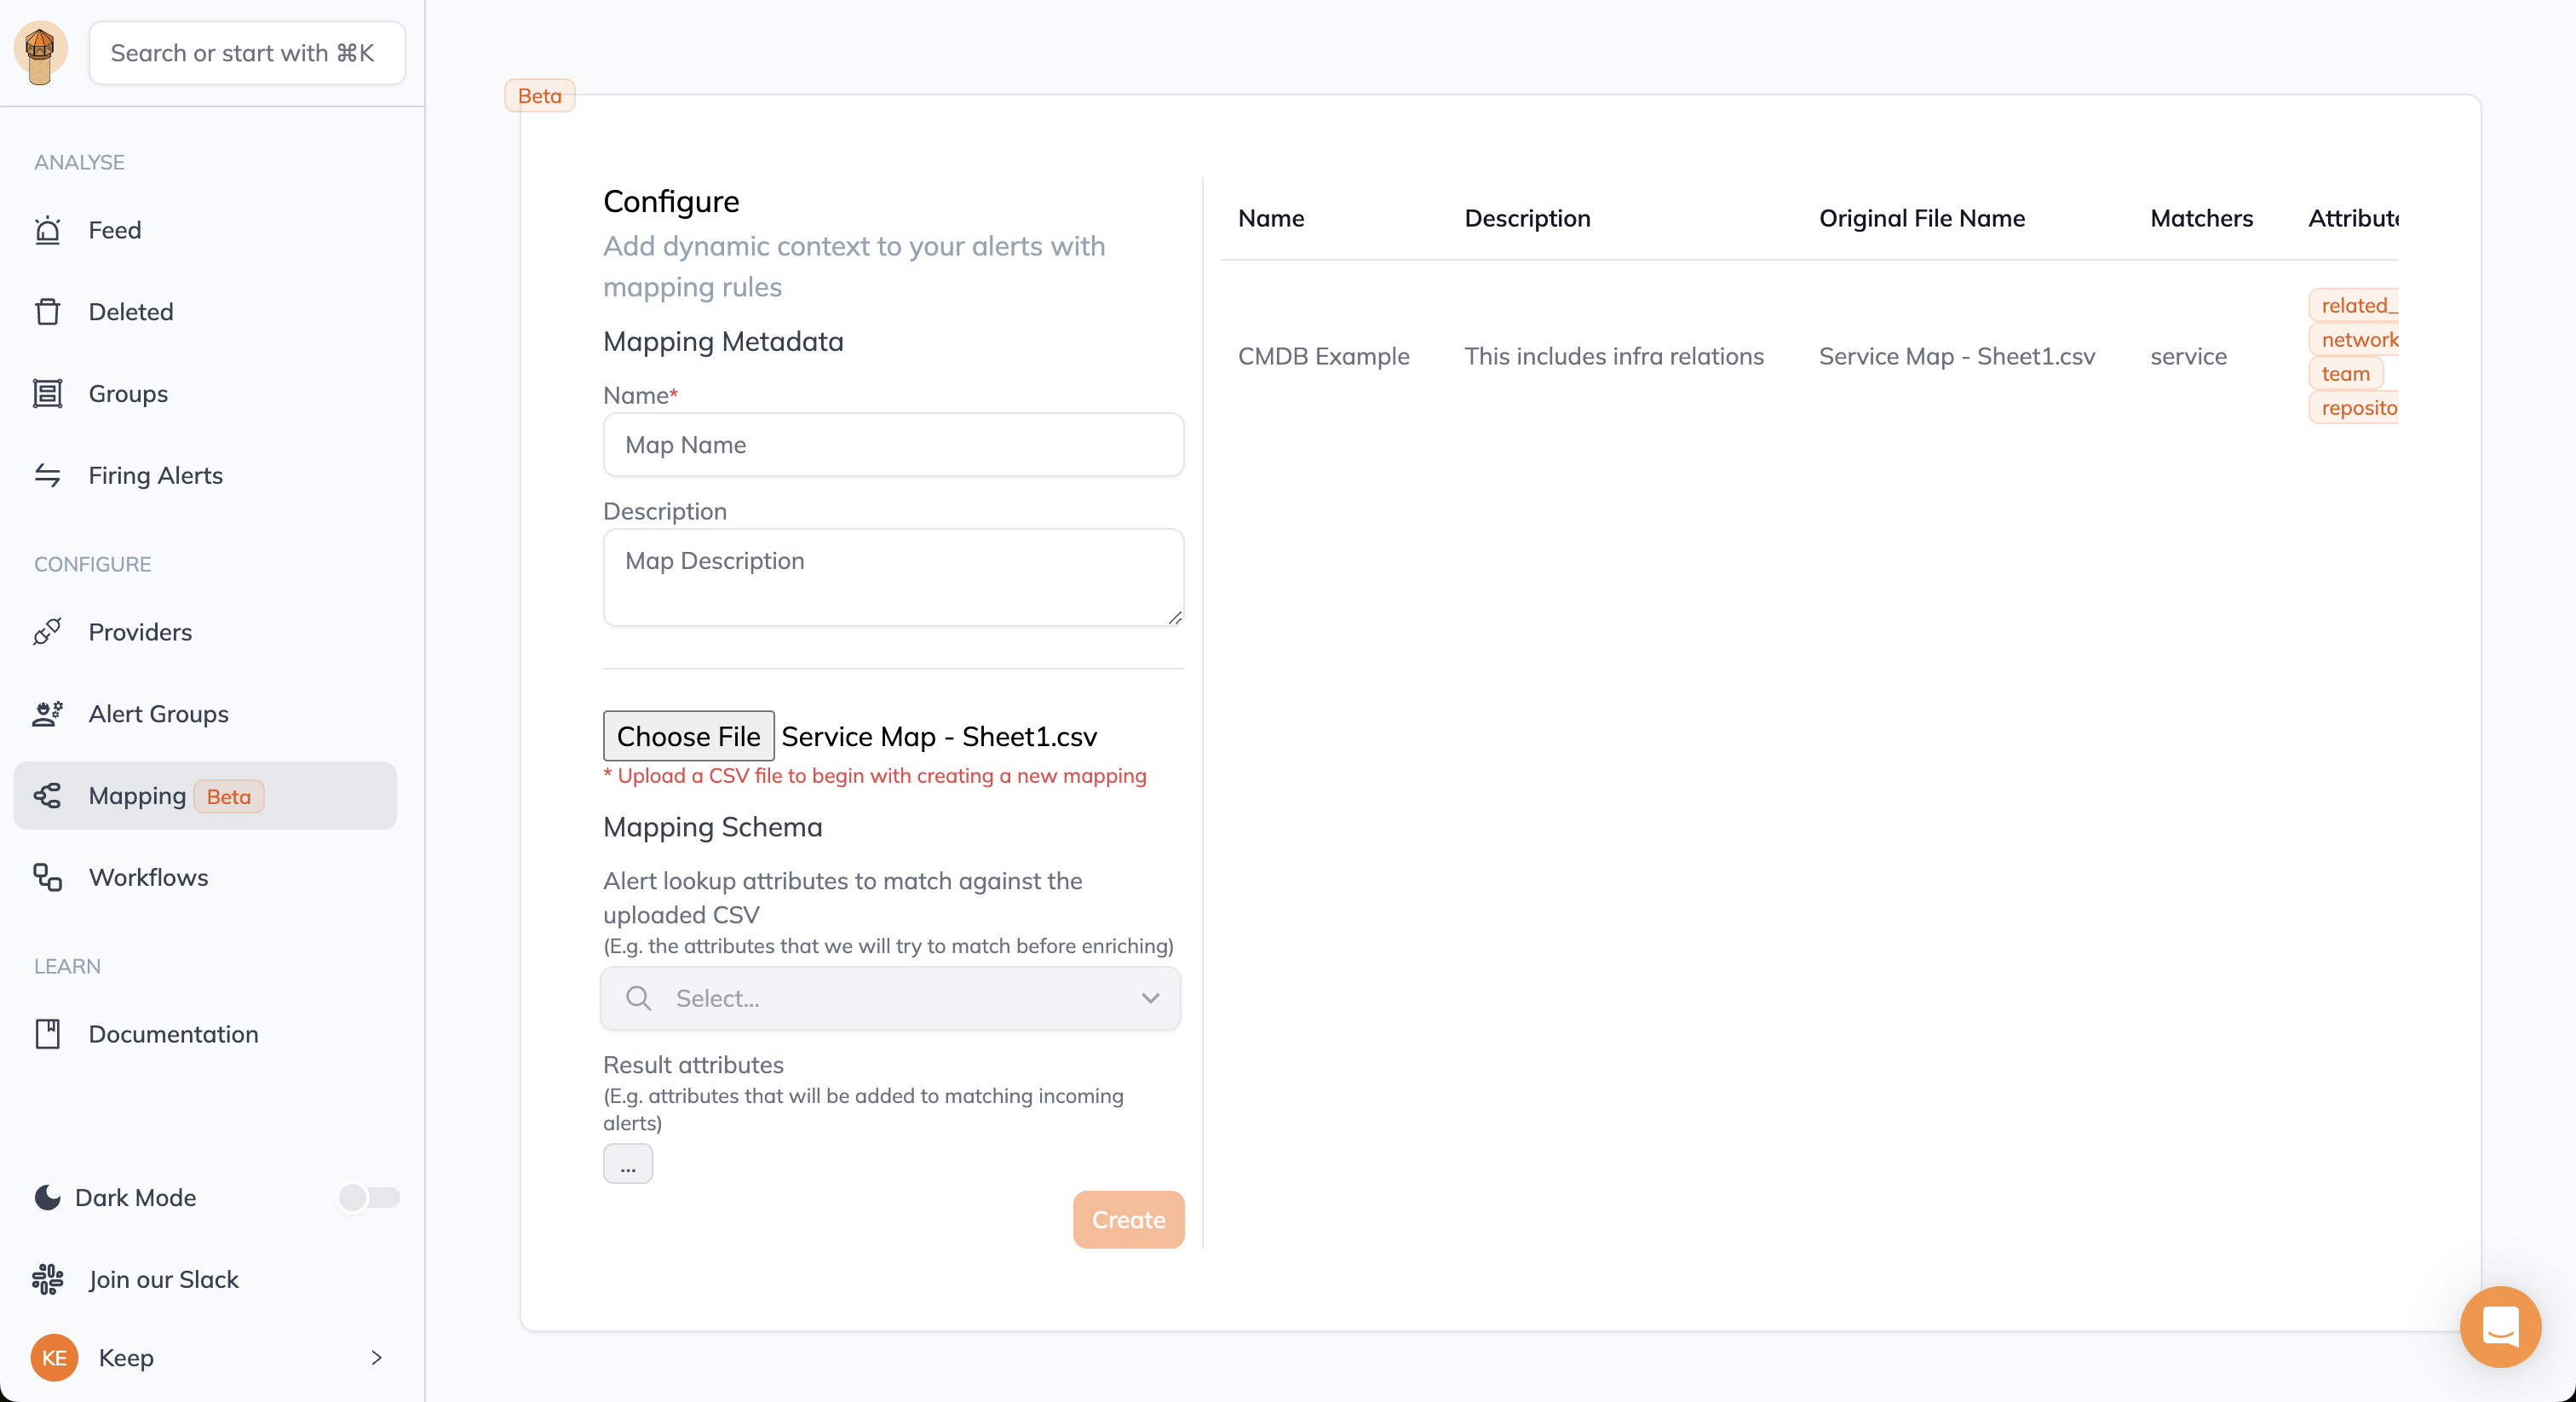Open the chat support bubble
2576x1402 pixels.
[x=2500, y=1327]
